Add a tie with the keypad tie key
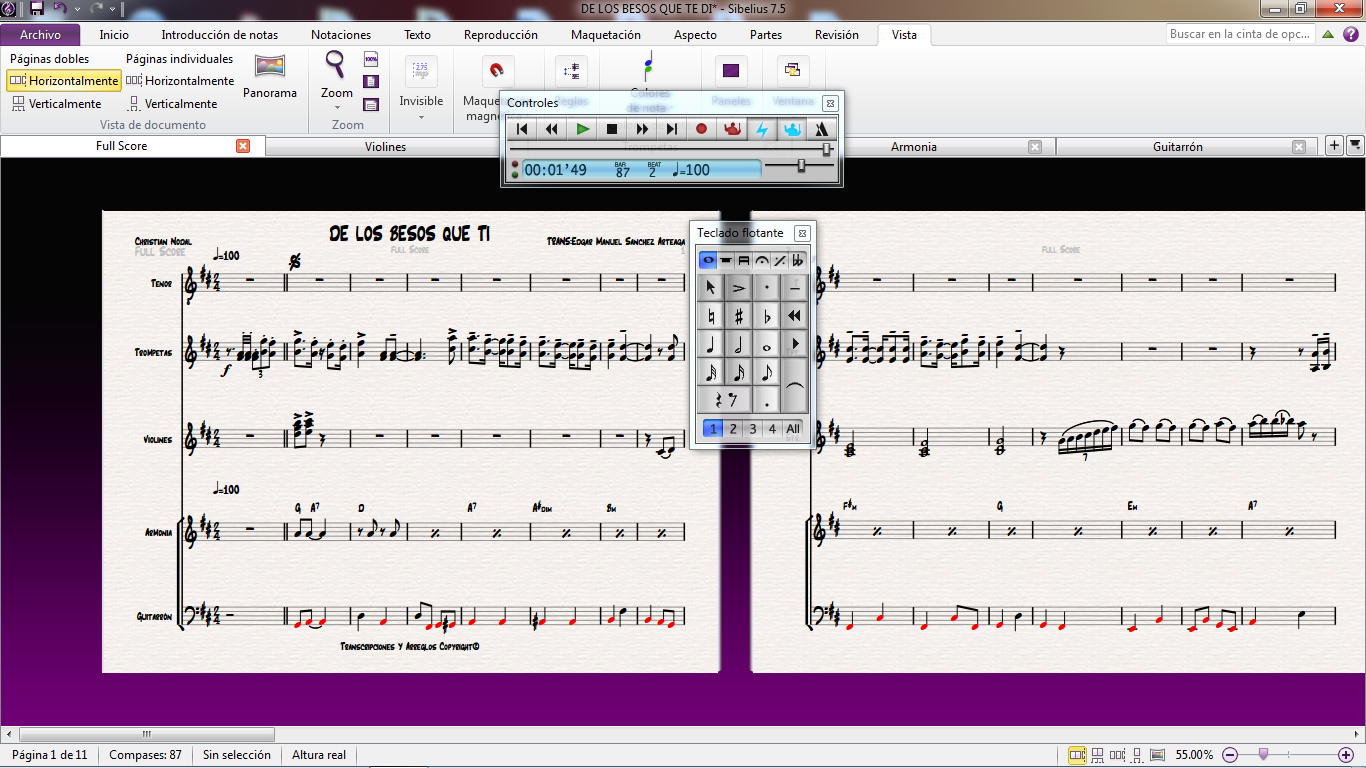Image resolution: width=1366 pixels, height=768 pixels. click(794, 388)
